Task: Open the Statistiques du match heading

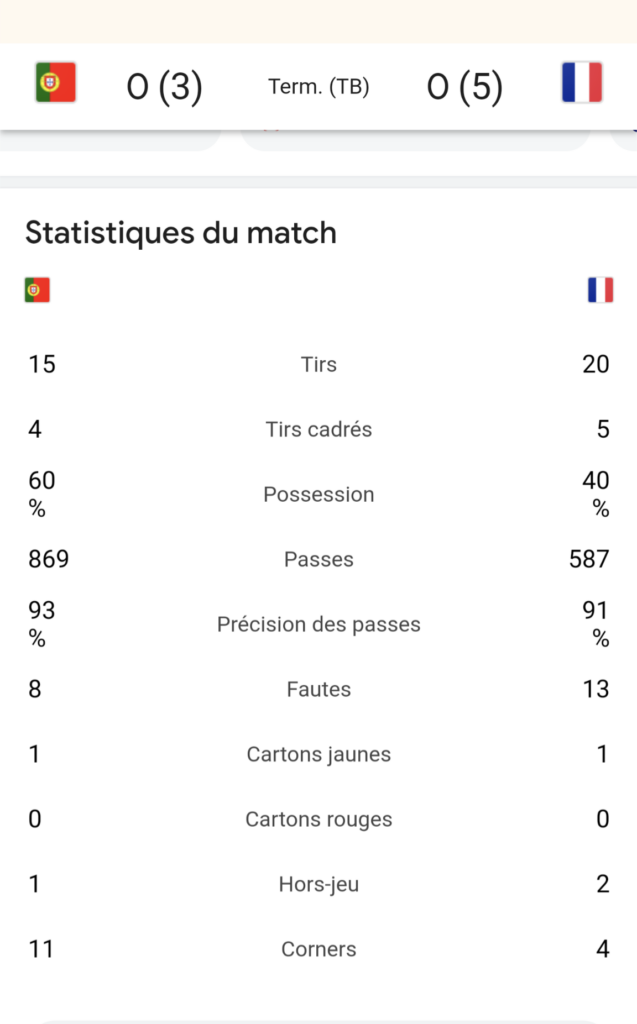Action: [181, 232]
